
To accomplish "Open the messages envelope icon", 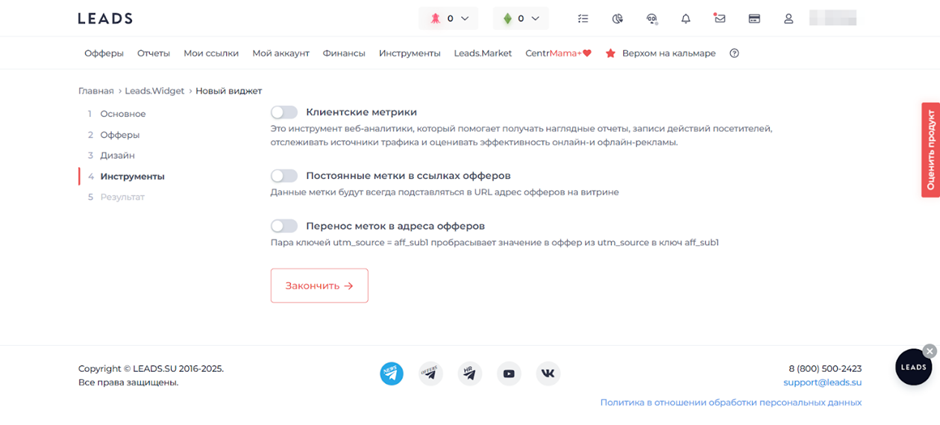I will pos(720,18).
